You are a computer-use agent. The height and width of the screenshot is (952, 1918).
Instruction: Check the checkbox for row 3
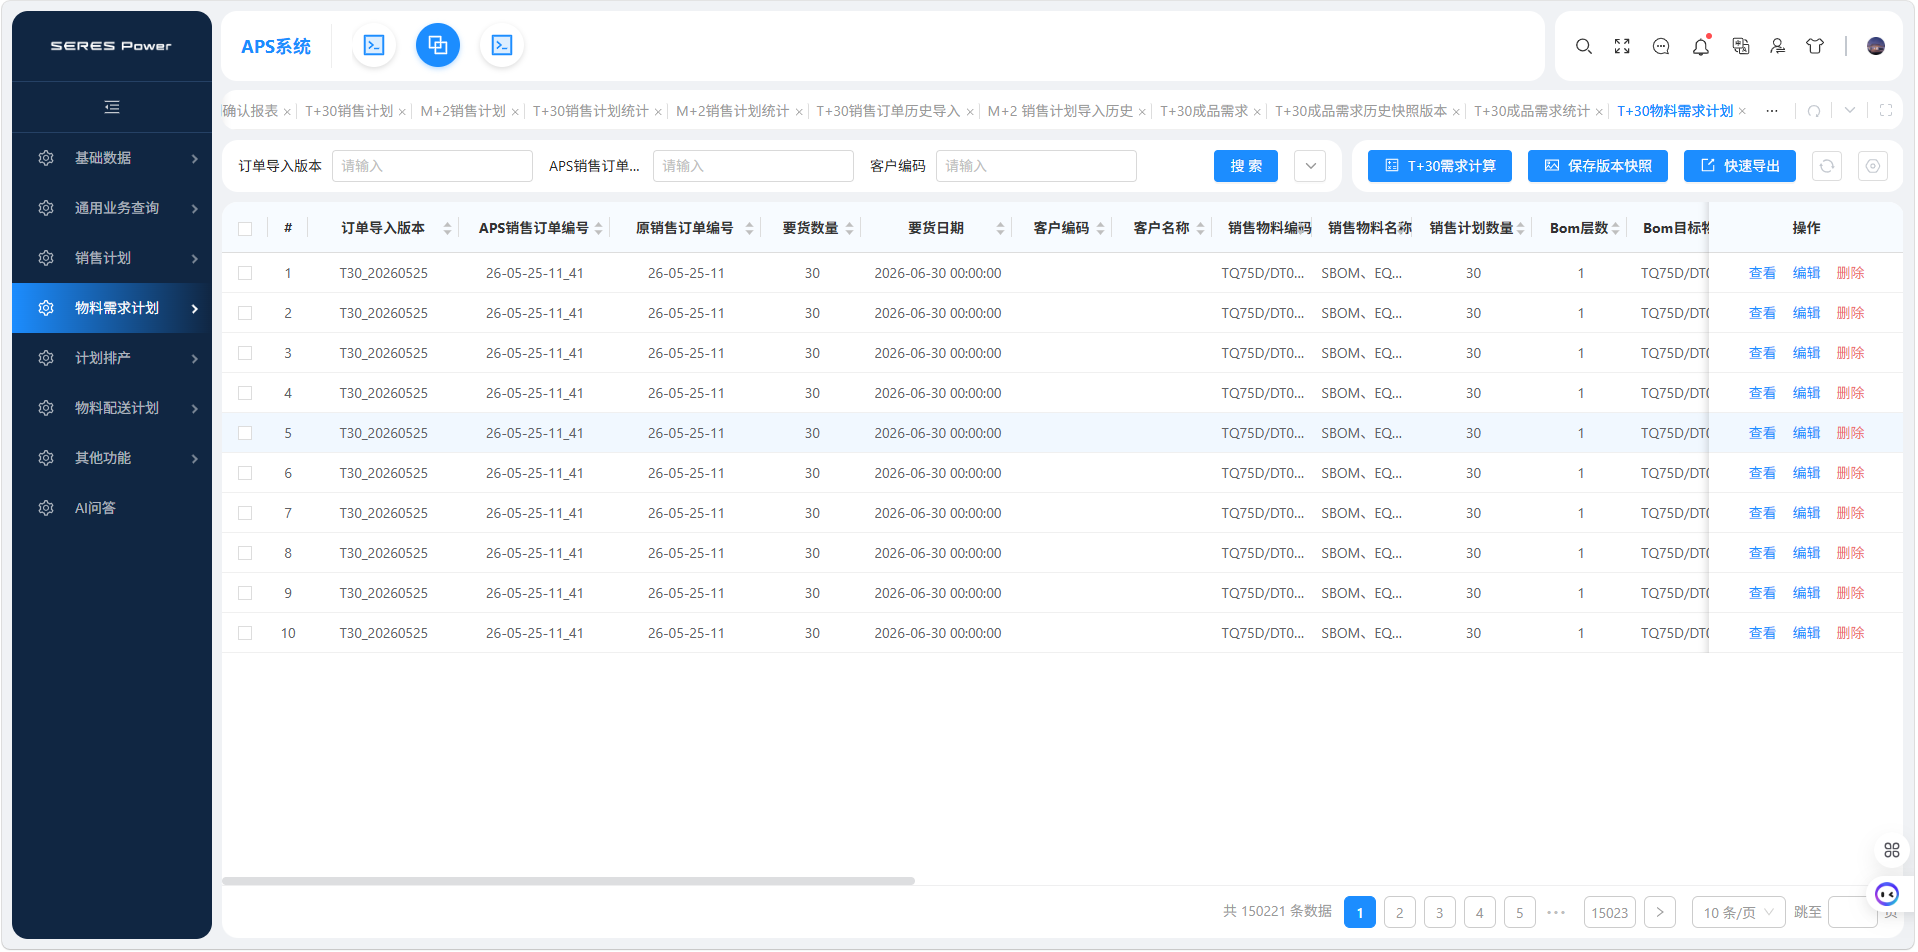pyautogui.click(x=245, y=353)
